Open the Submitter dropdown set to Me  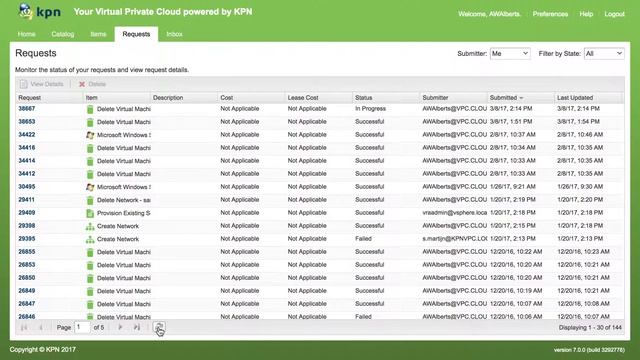click(510, 53)
